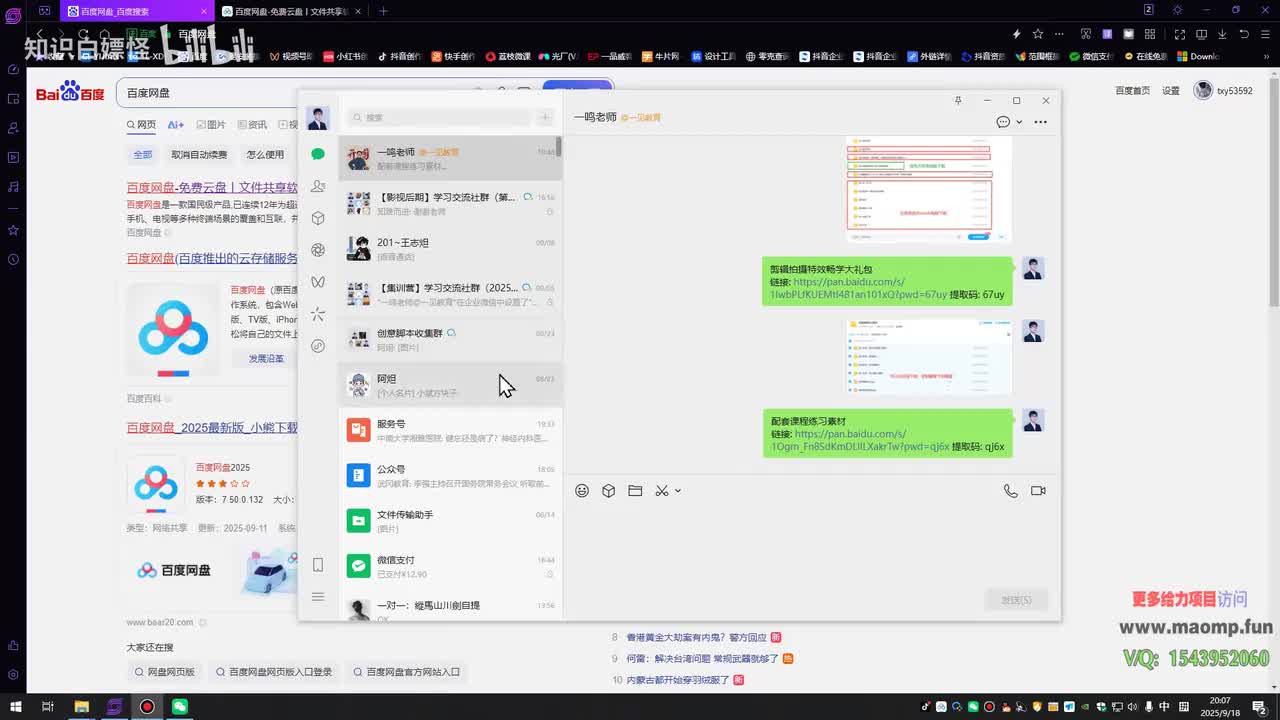Open the 服务号 entry

(x=450, y=430)
